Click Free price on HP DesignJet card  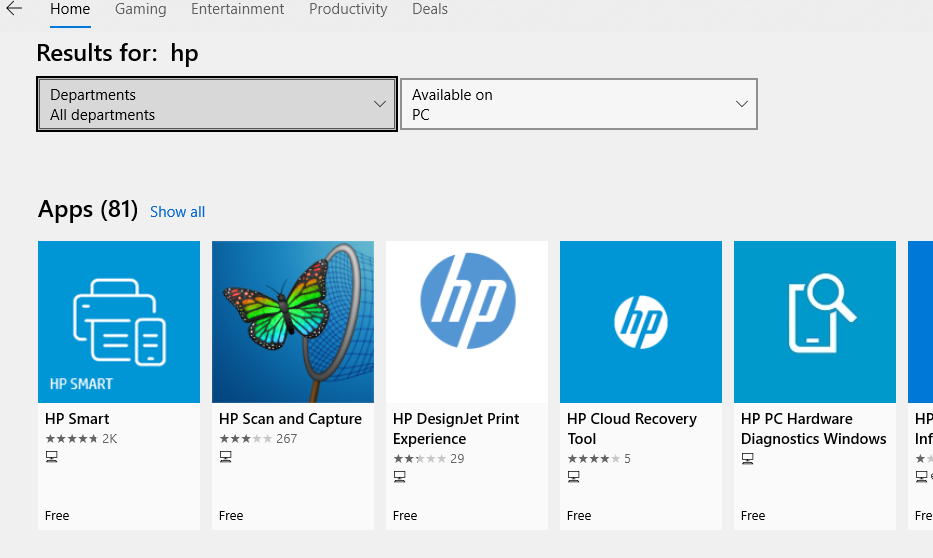click(405, 516)
